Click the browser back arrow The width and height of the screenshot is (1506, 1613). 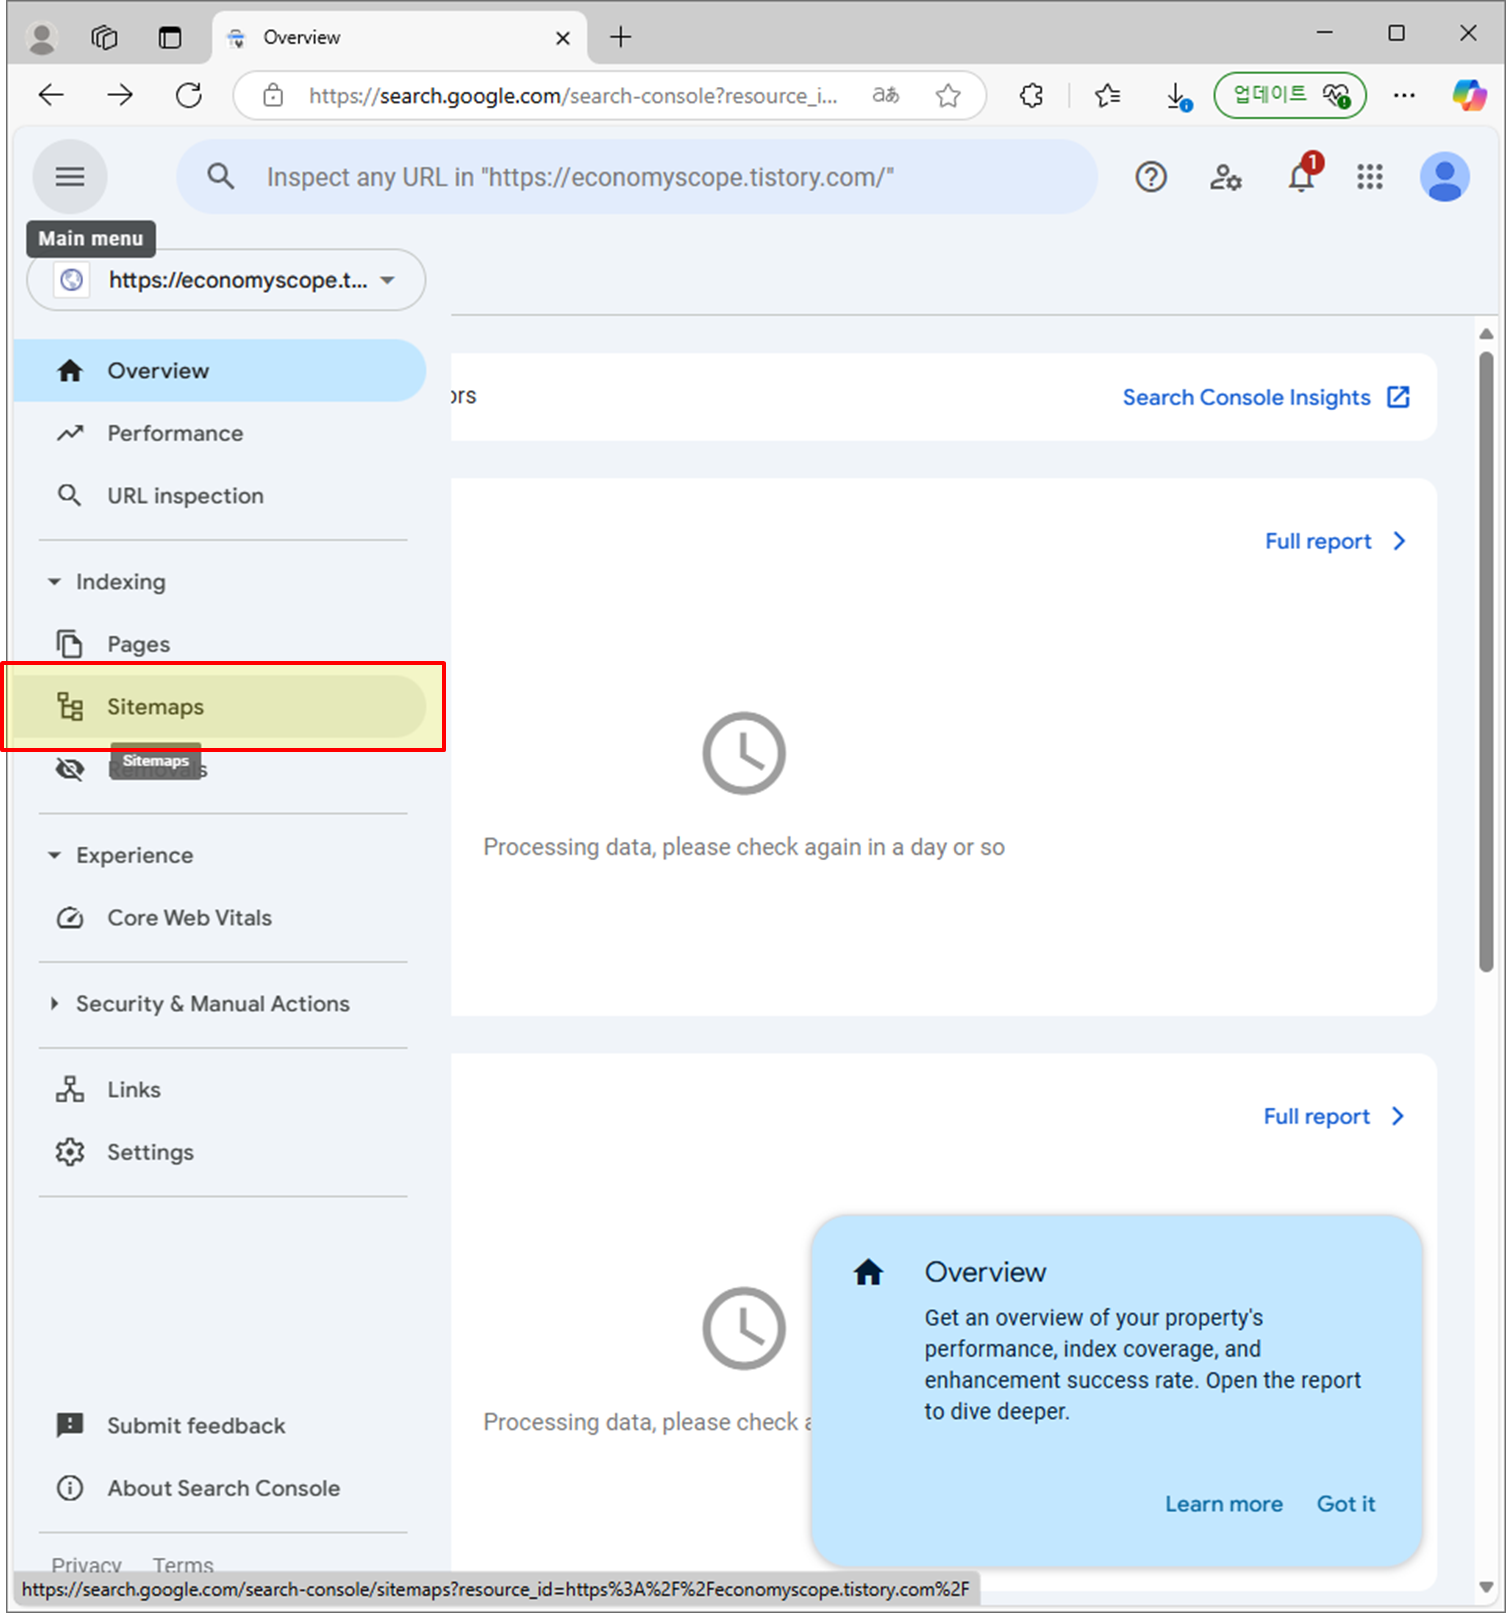coord(51,95)
